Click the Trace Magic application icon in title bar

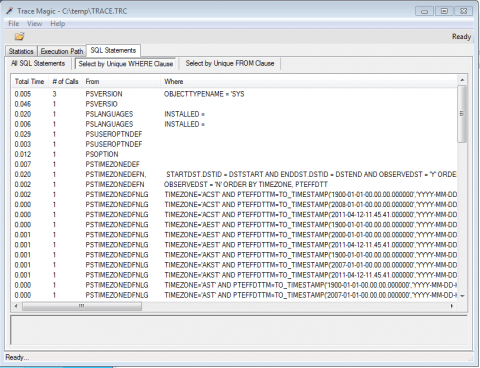[x=10, y=11]
